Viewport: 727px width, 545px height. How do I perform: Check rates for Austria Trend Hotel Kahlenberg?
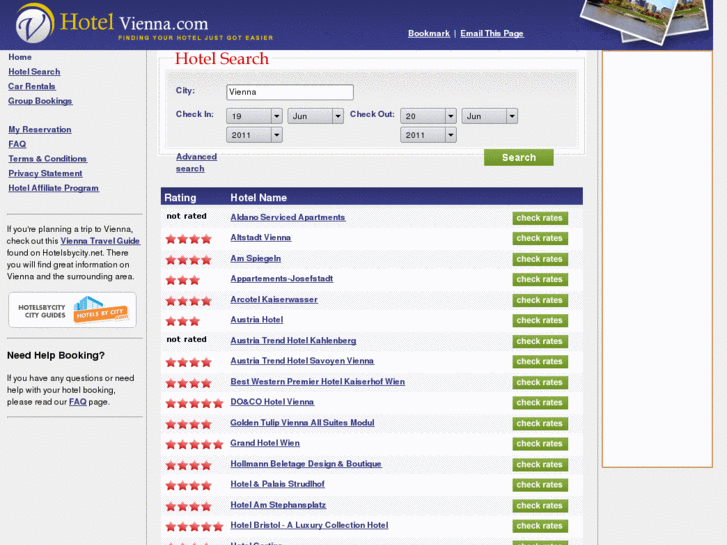[x=540, y=341]
